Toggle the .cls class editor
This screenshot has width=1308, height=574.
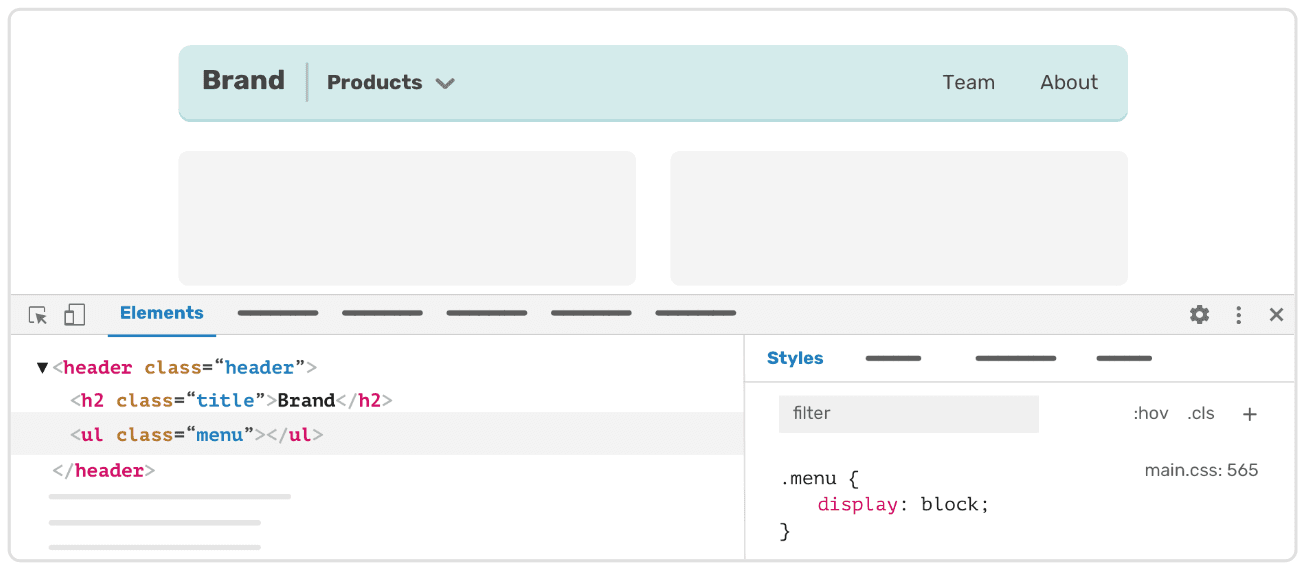tap(1200, 414)
